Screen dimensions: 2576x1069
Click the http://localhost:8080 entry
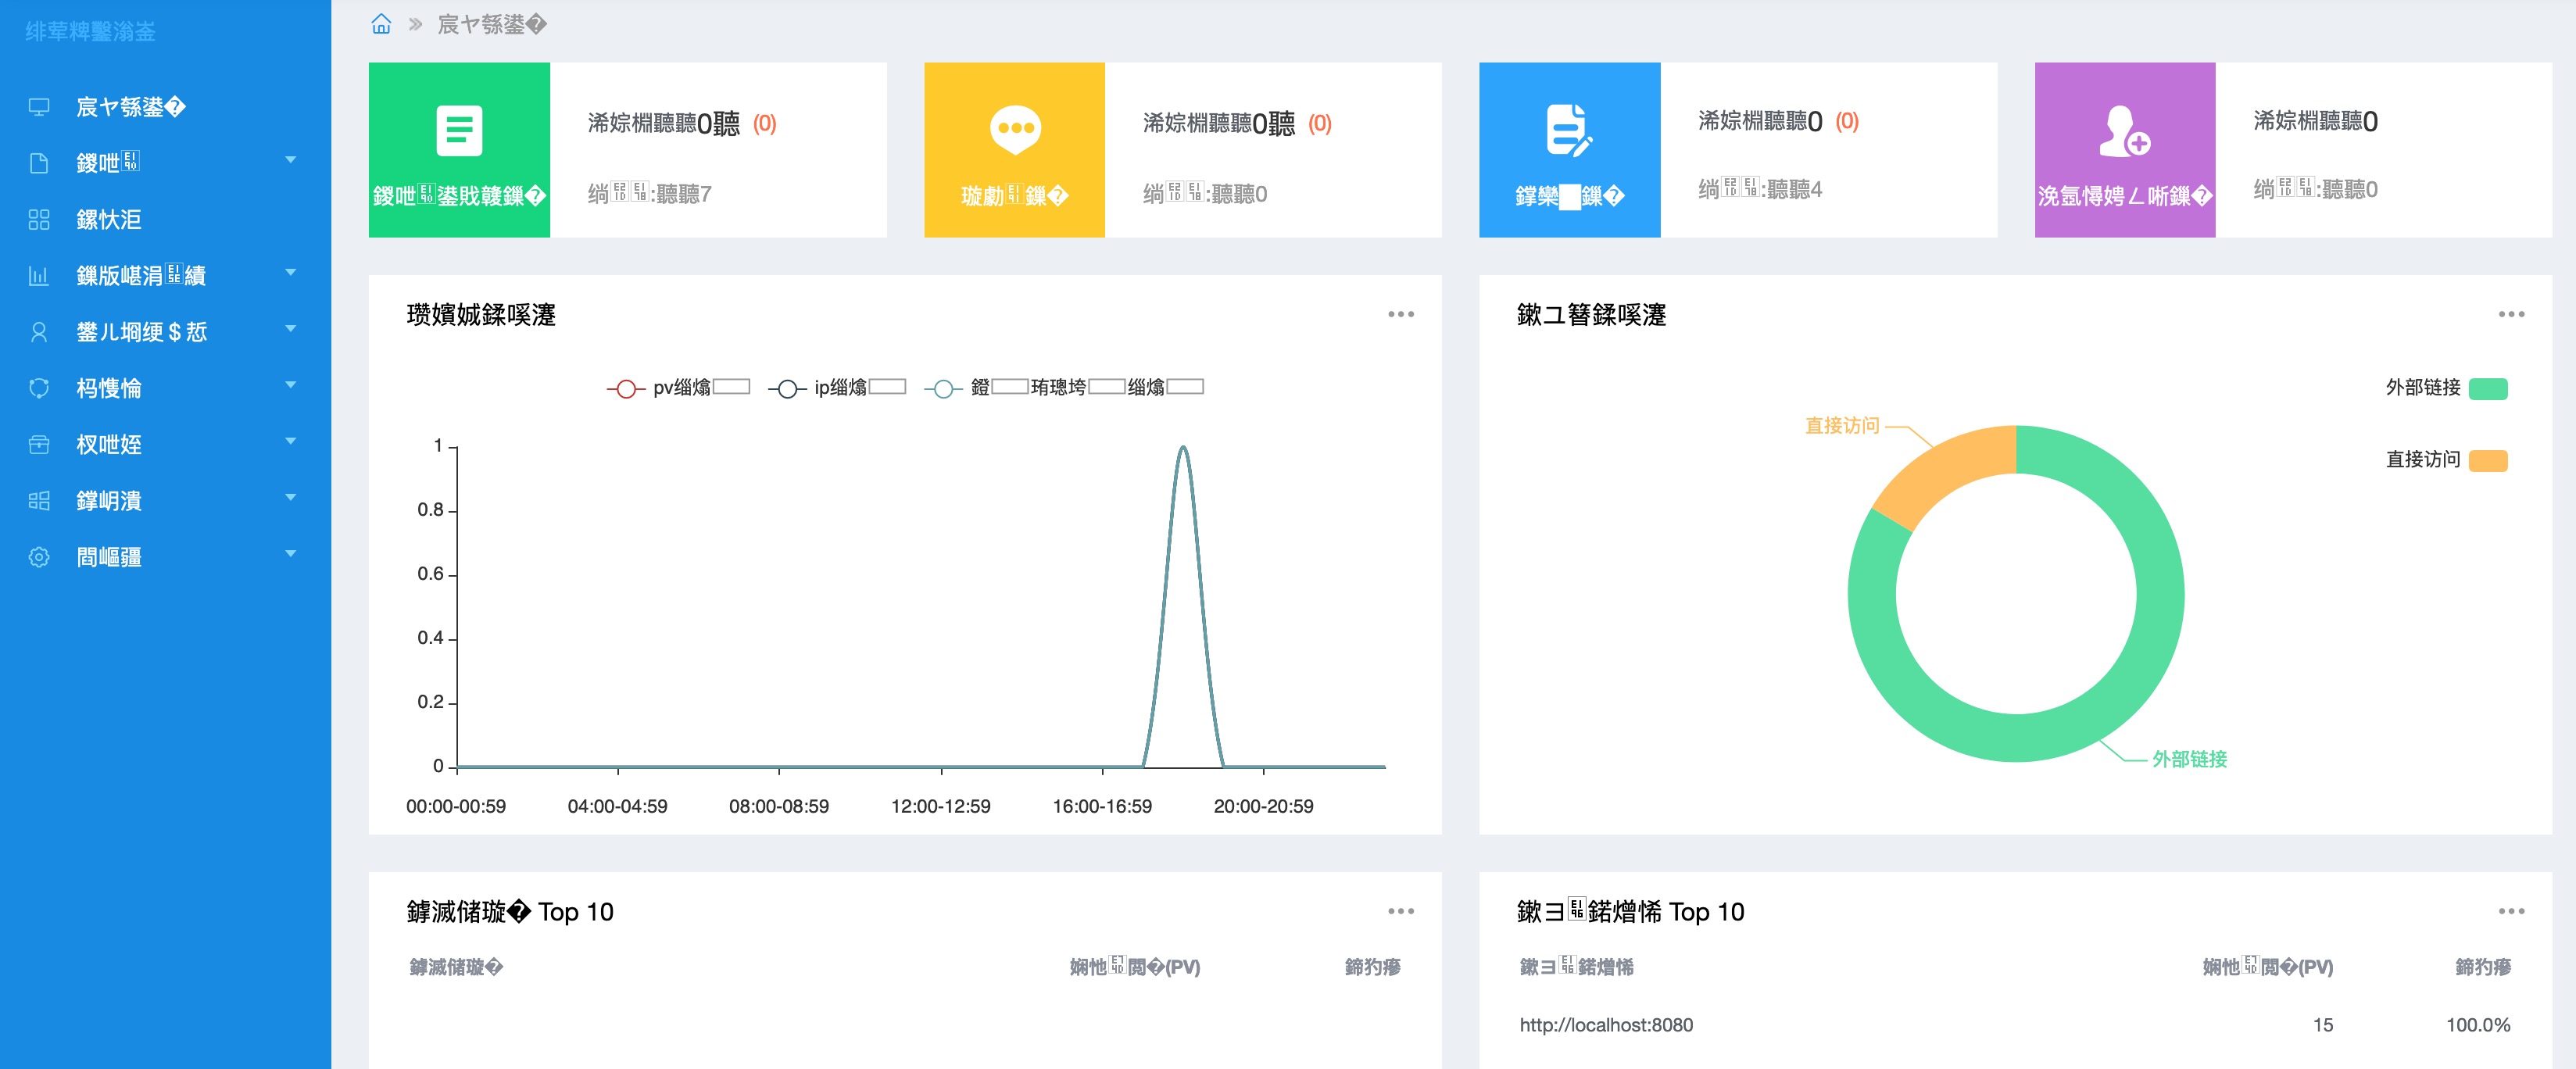[1606, 1025]
